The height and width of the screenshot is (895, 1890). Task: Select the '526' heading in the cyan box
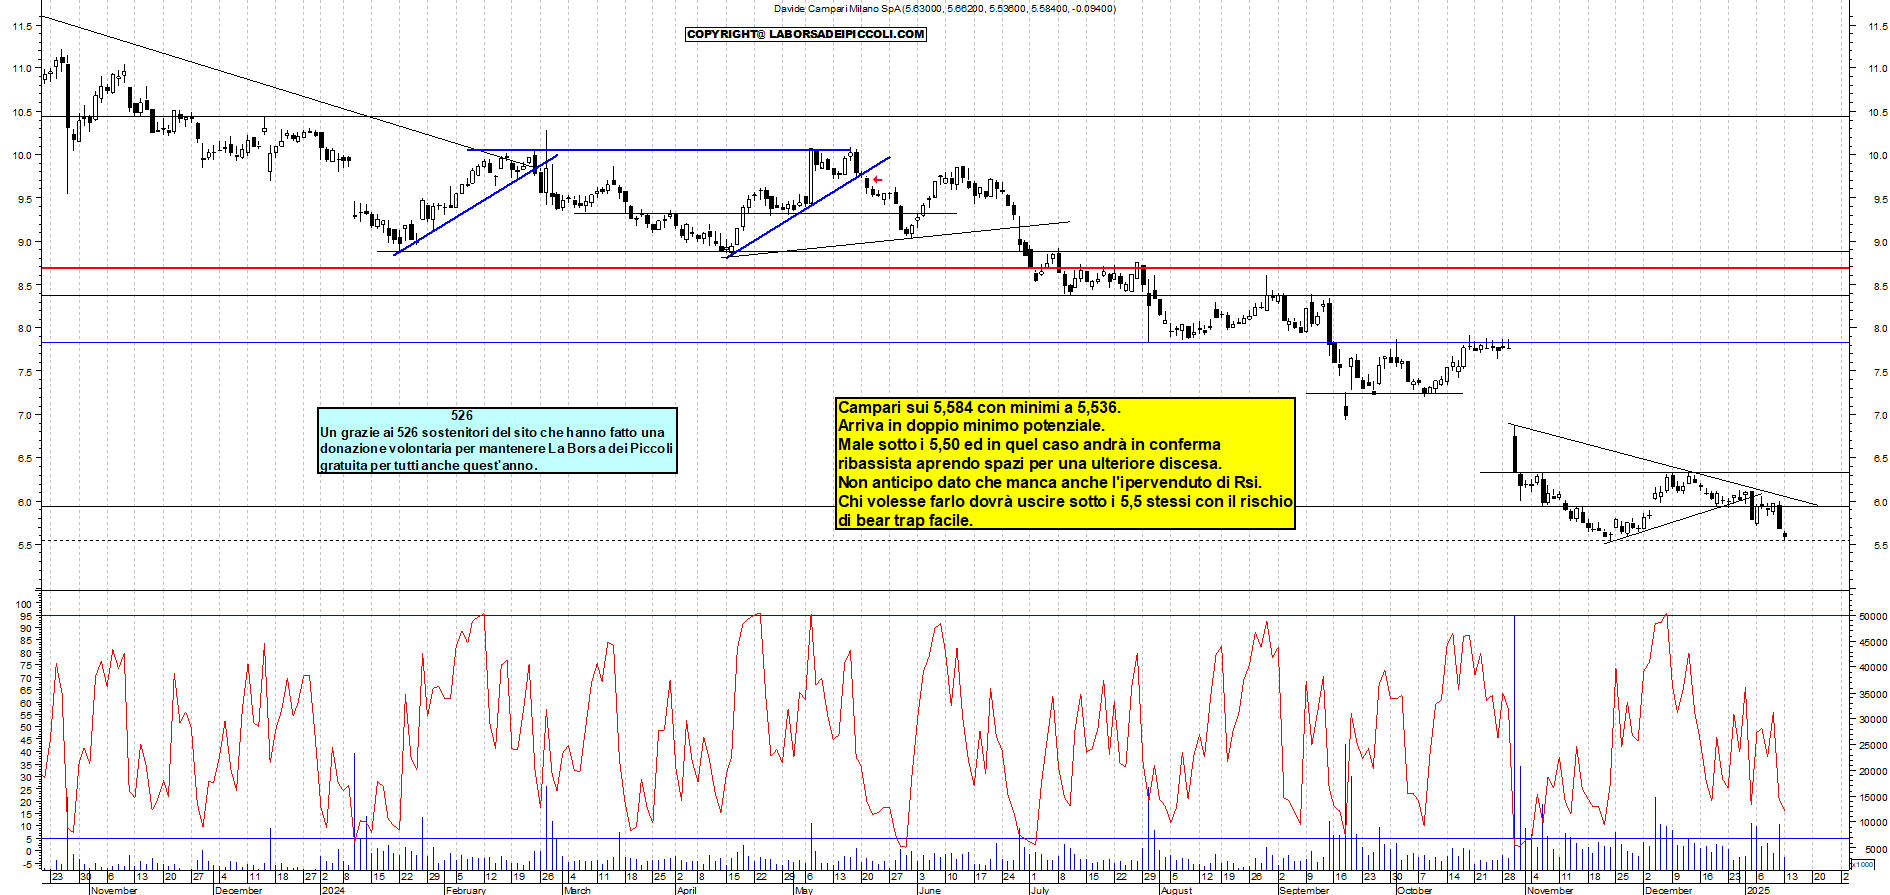click(x=462, y=415)
